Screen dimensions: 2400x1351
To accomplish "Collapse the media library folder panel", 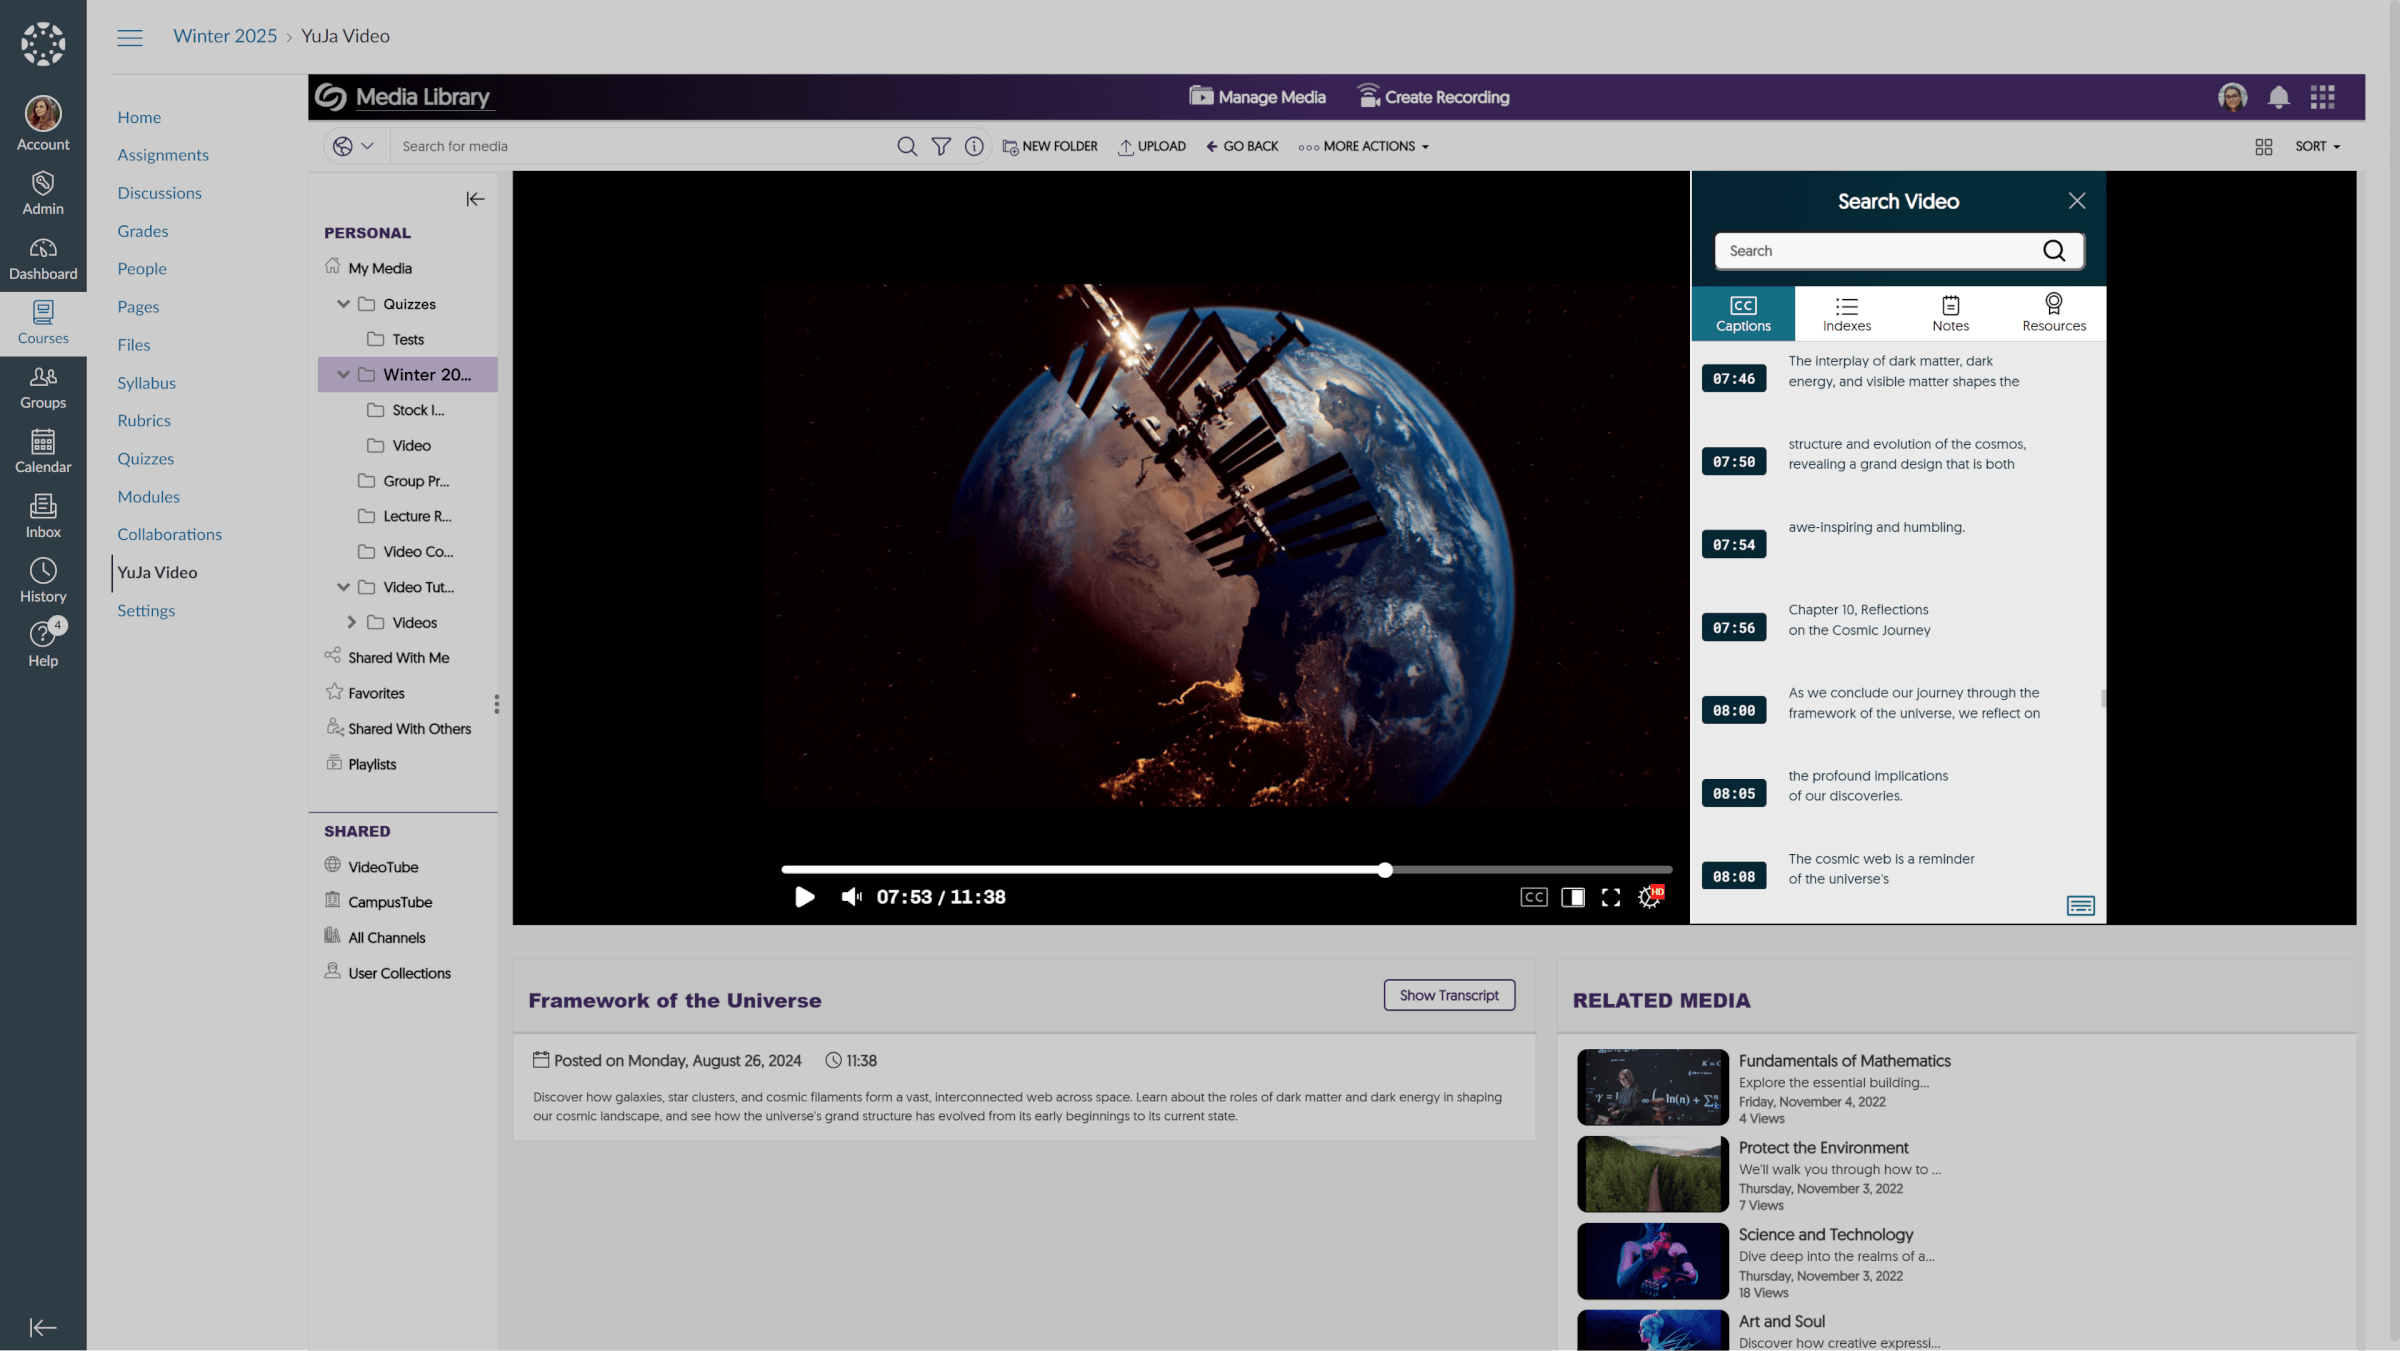I will pos(475,199).
